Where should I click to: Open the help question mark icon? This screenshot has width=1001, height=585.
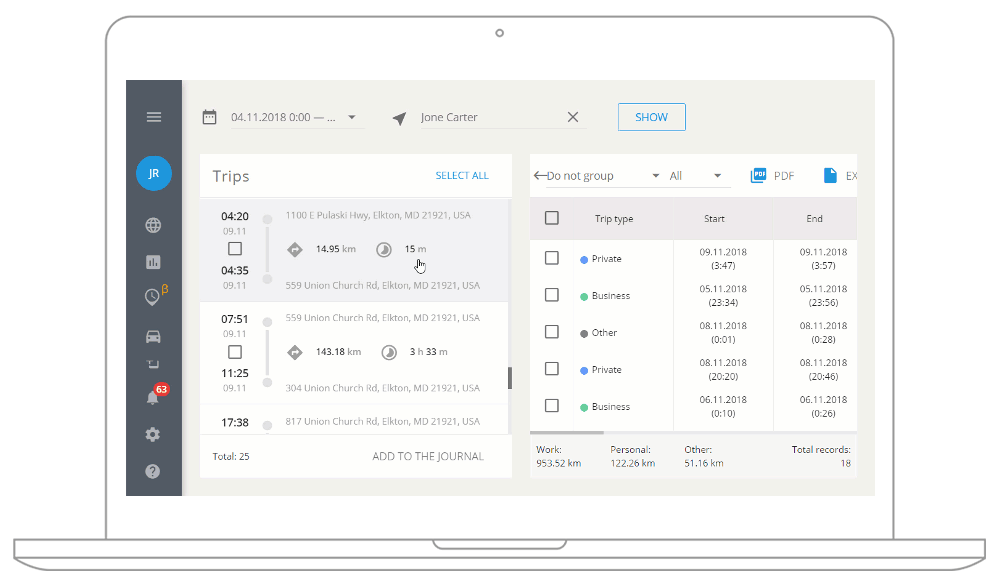(153, 471)
